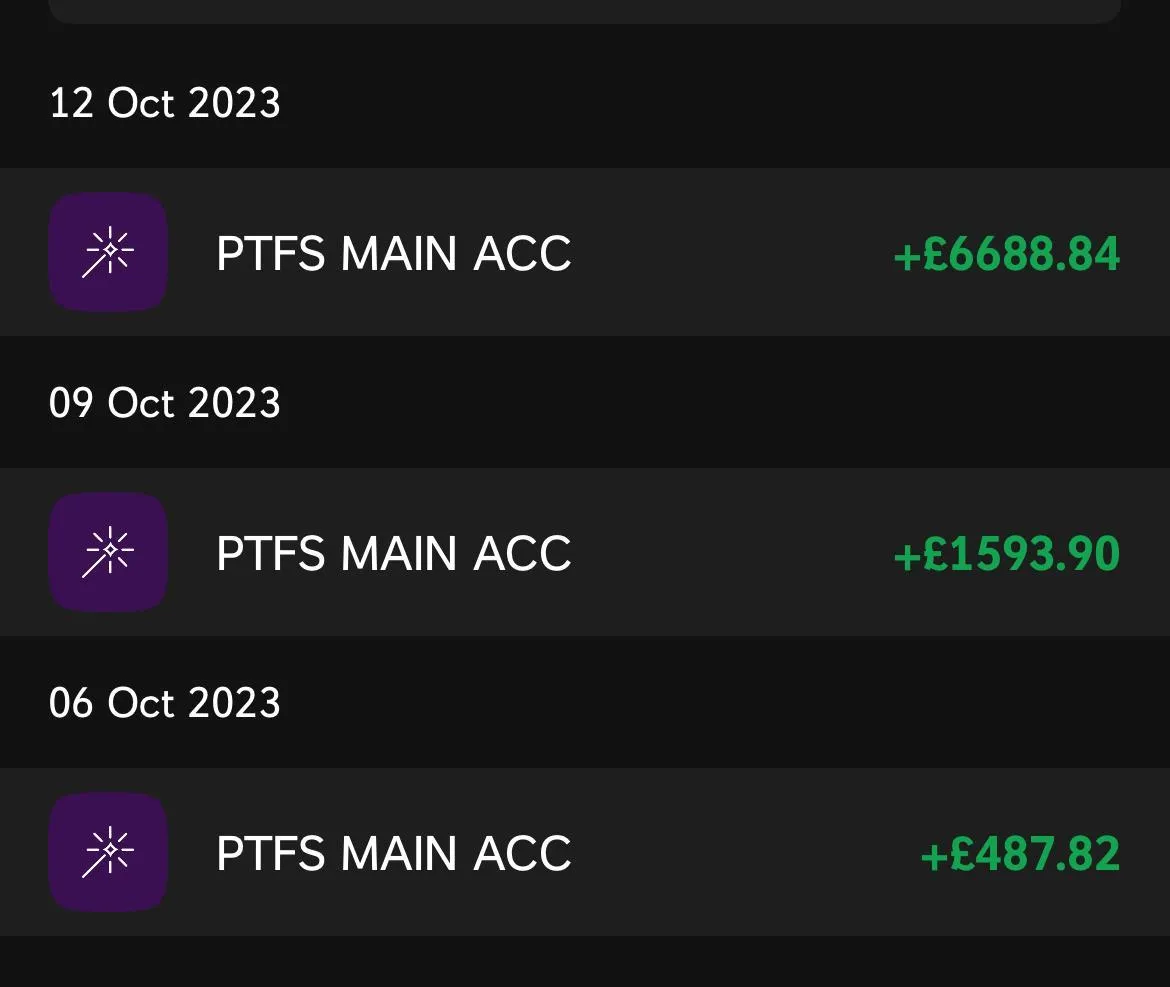Tap the partially visible card at the top
The height and width of the screenshot is (987, 1170).
click(x=584, y=10)
